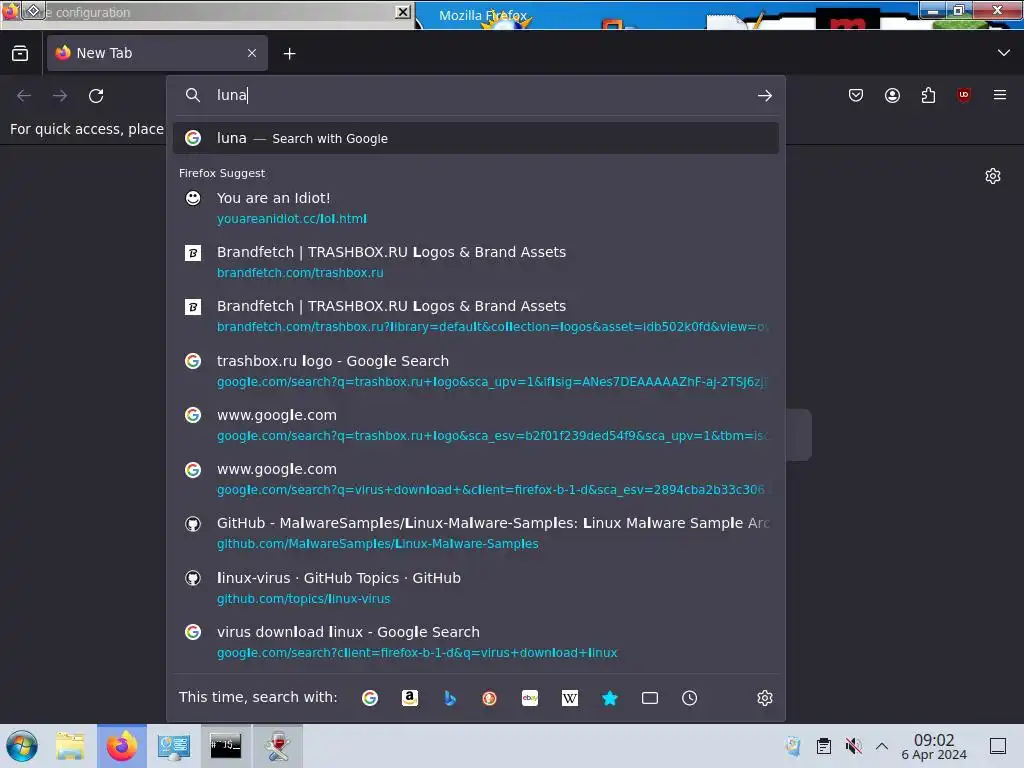1024x768 pixels.
Task: Search this time with Wikipedia icon
Action: coord(569,698)
